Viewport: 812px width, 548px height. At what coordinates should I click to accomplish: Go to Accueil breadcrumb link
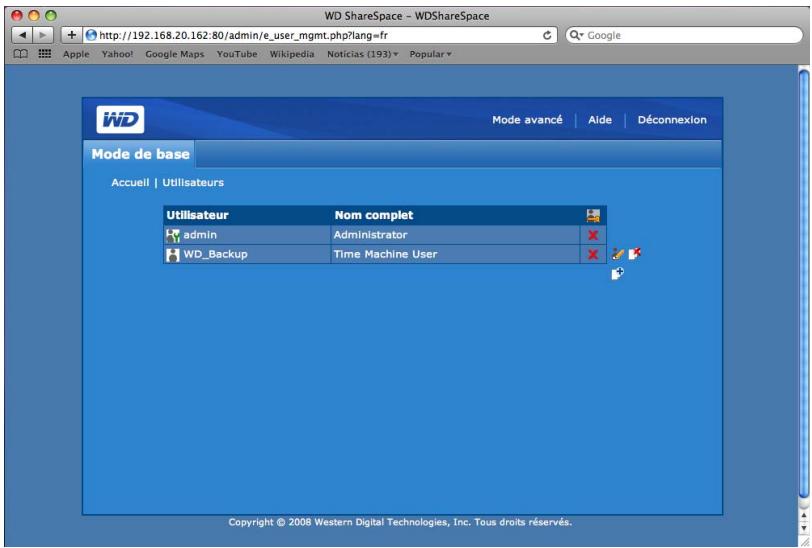[x=130, y=182]
